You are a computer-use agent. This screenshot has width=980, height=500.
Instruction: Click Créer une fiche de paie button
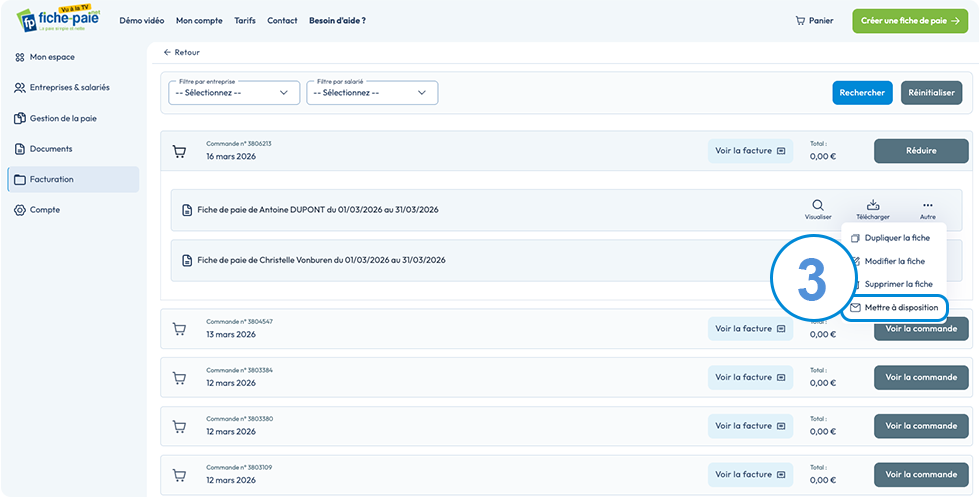click(910, 21)
